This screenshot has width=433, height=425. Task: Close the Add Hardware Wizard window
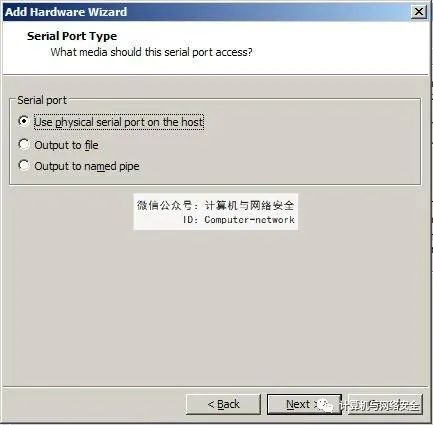coord(419,12)
